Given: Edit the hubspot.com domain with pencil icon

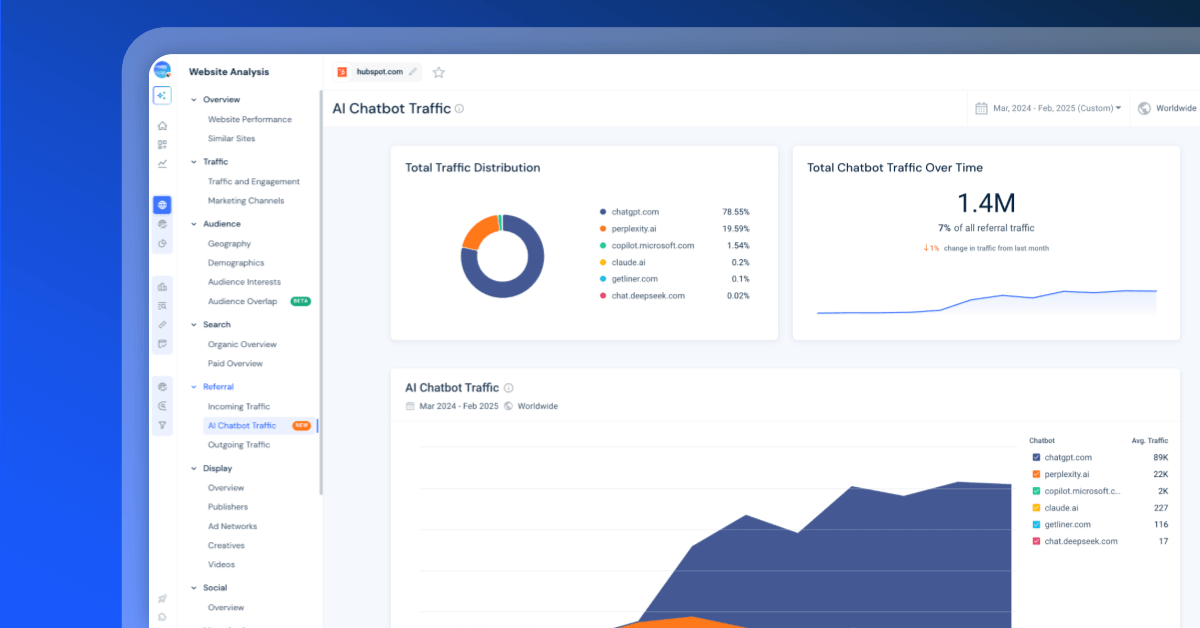Looking at the screenshot, I should [413, 72].
